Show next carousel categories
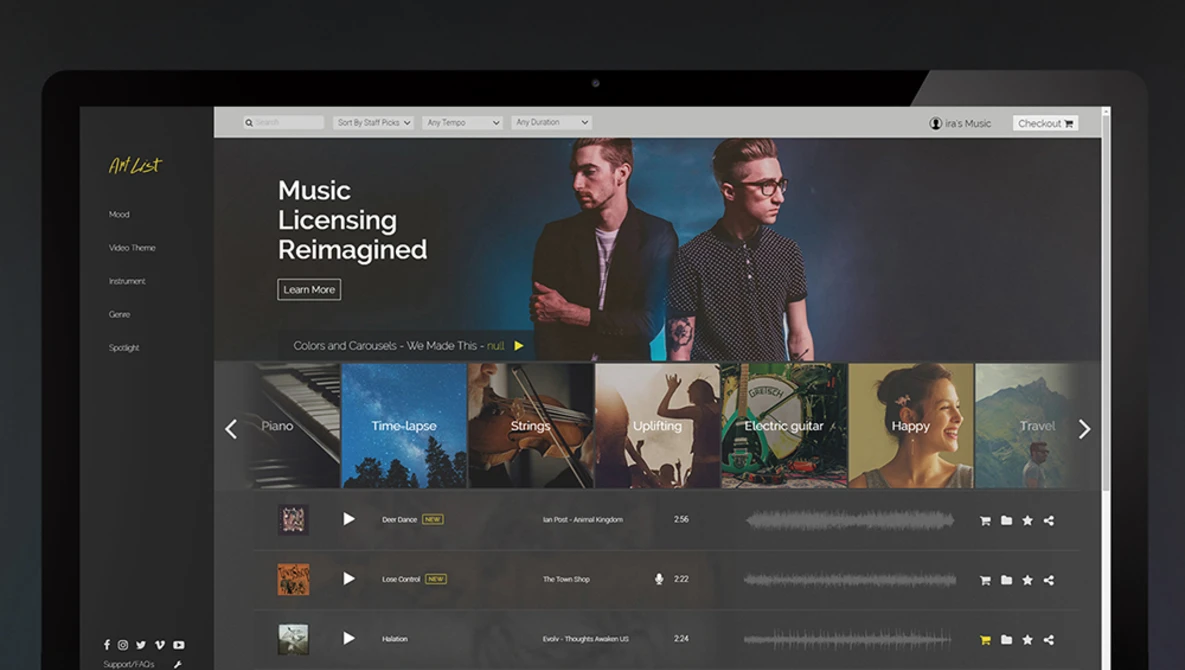The height and width of the screenshot is (670, 1185). (1084, 429)
